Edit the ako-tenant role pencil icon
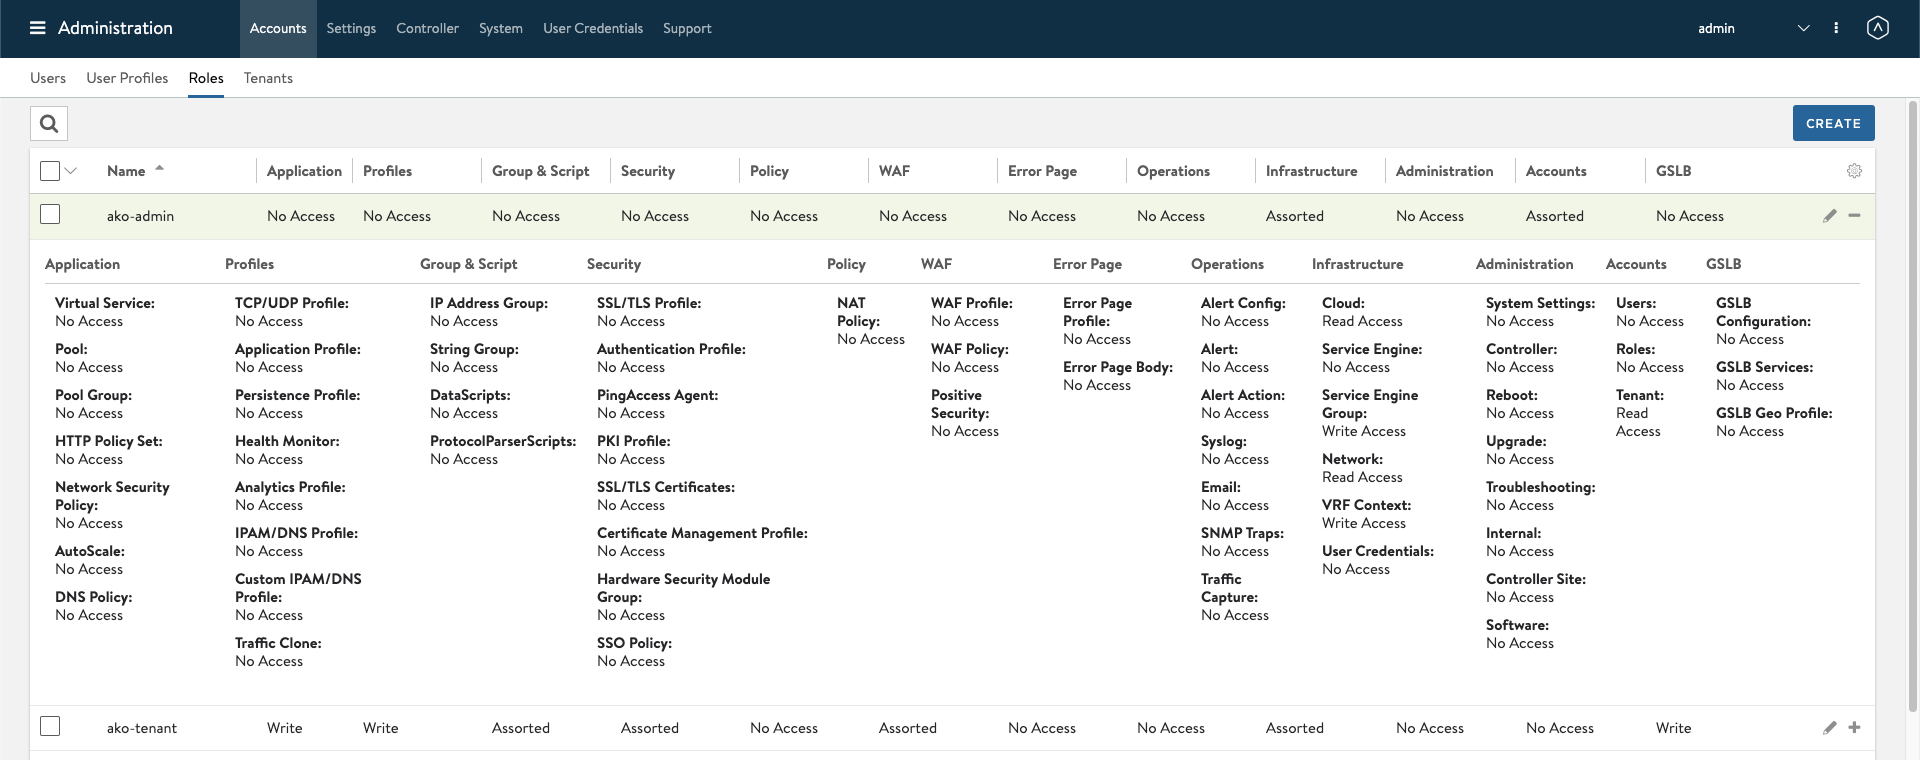This screenshot has width=1920, height=760. 1830,728
